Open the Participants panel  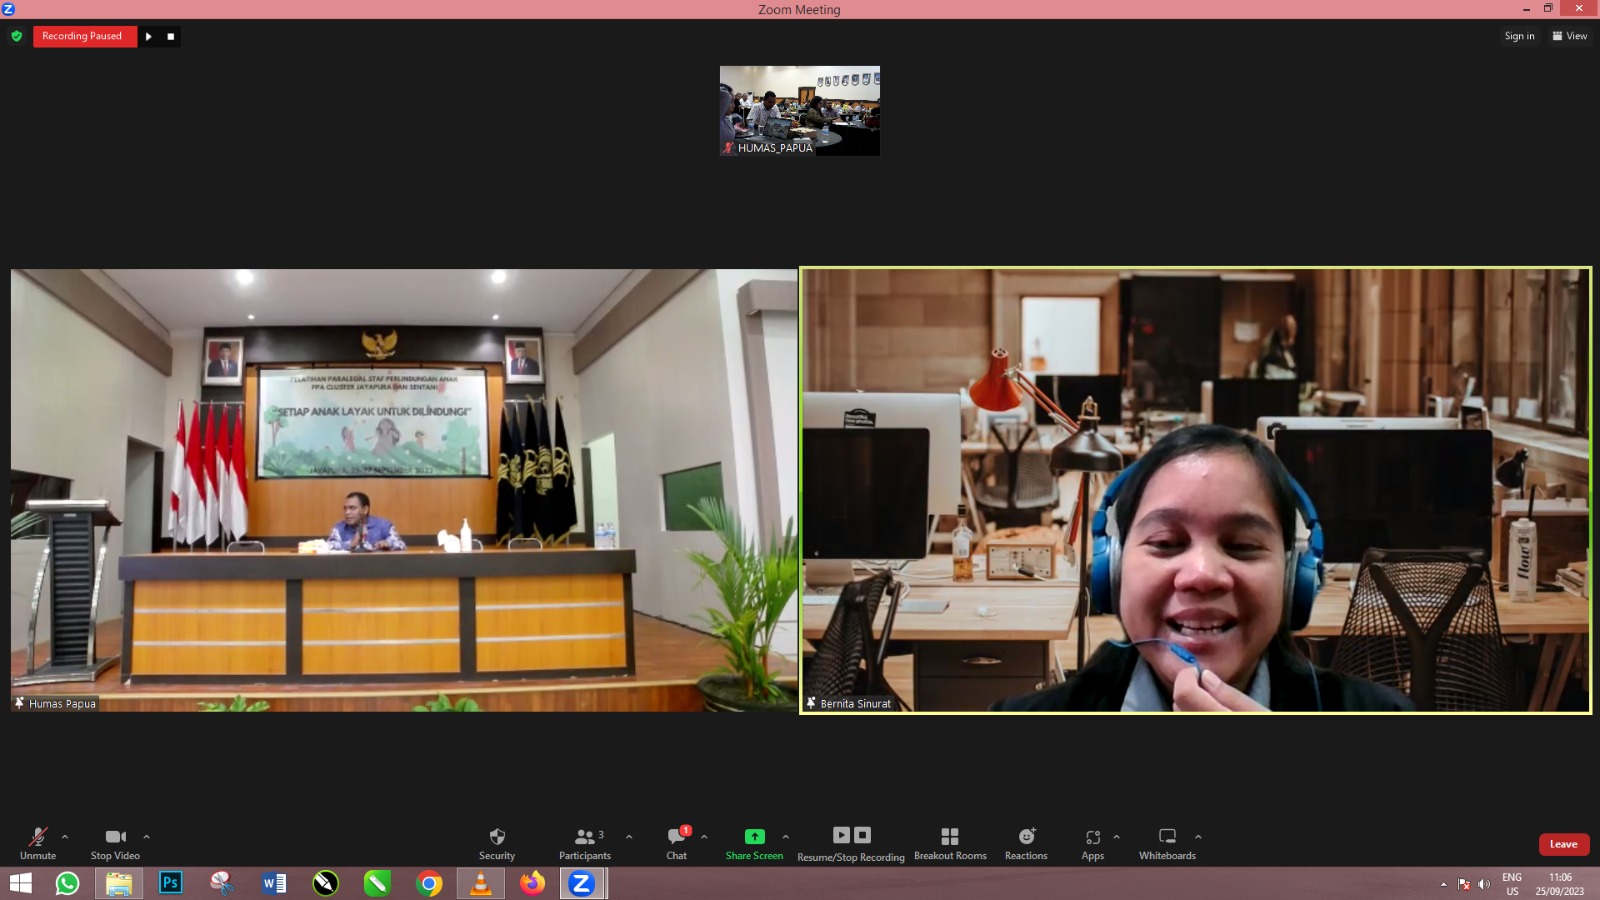585,837
